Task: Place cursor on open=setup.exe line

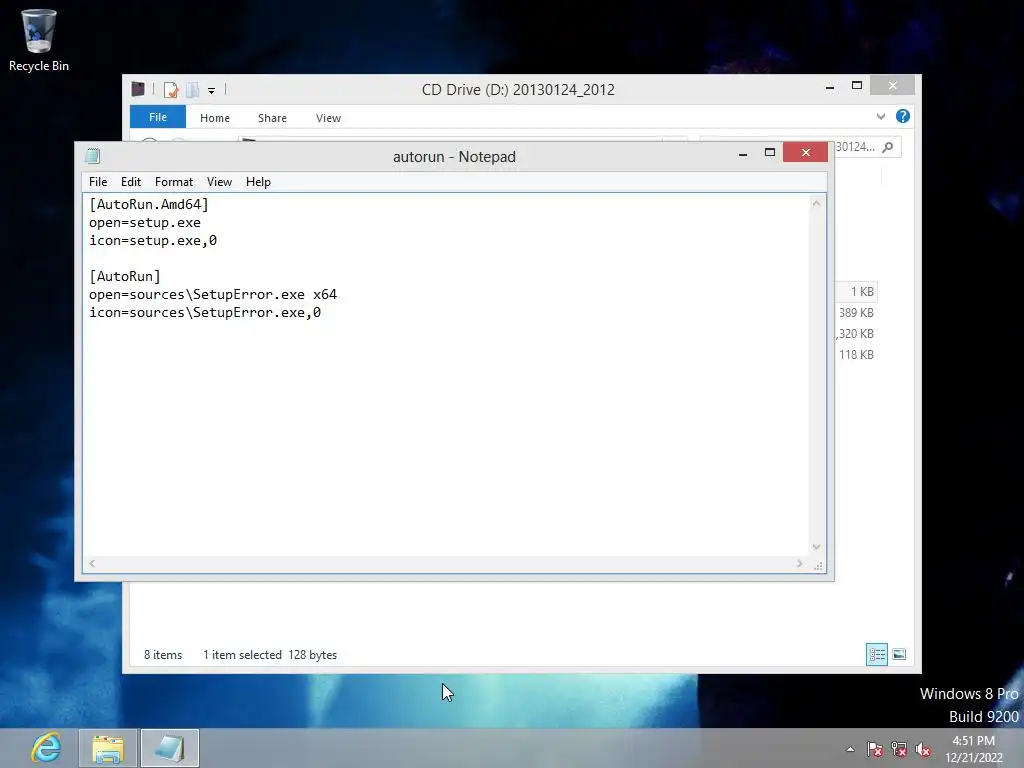Action: 145,223
